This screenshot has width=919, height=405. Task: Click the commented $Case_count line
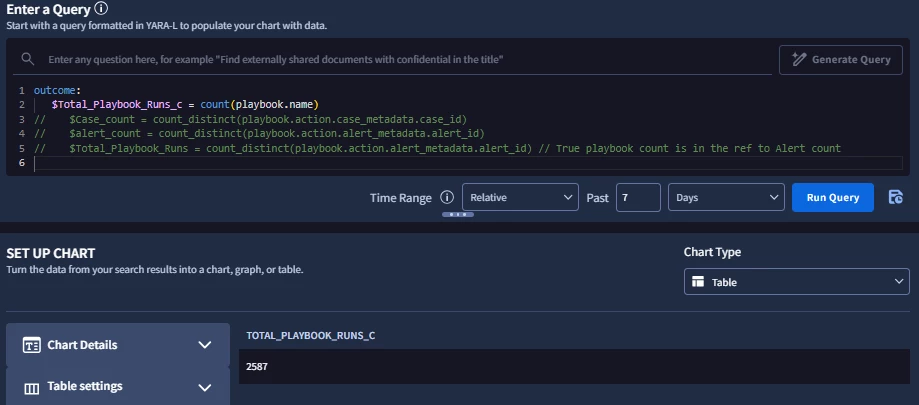[250, 119]
